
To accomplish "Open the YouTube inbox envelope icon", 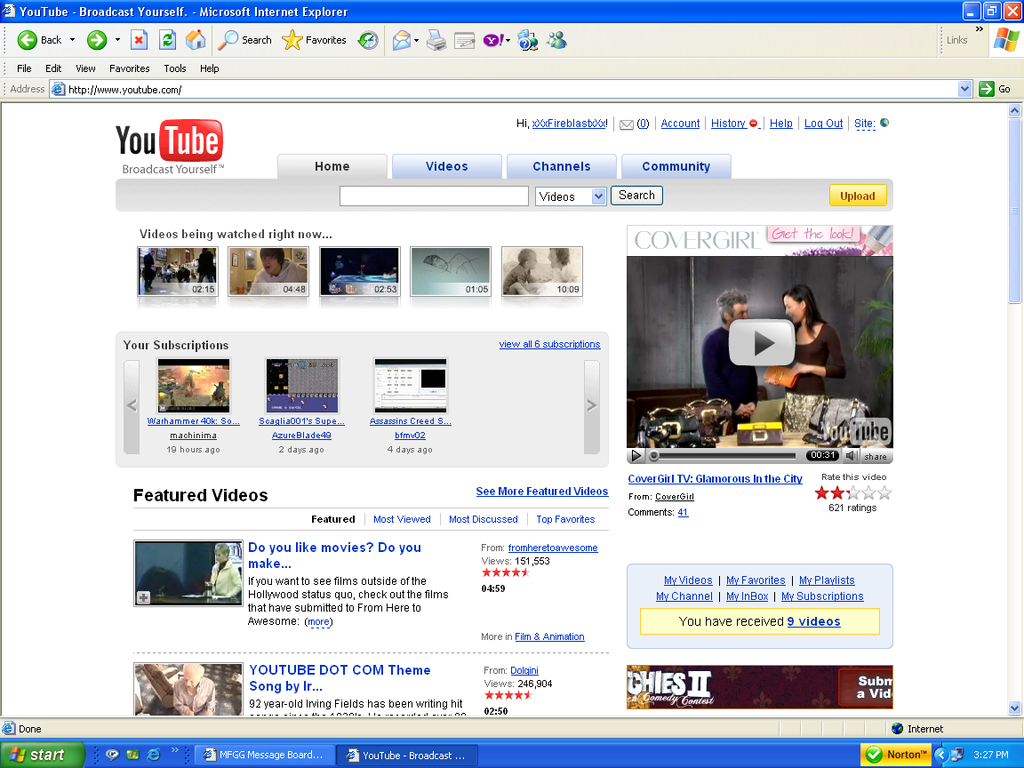I will [627, 124].
